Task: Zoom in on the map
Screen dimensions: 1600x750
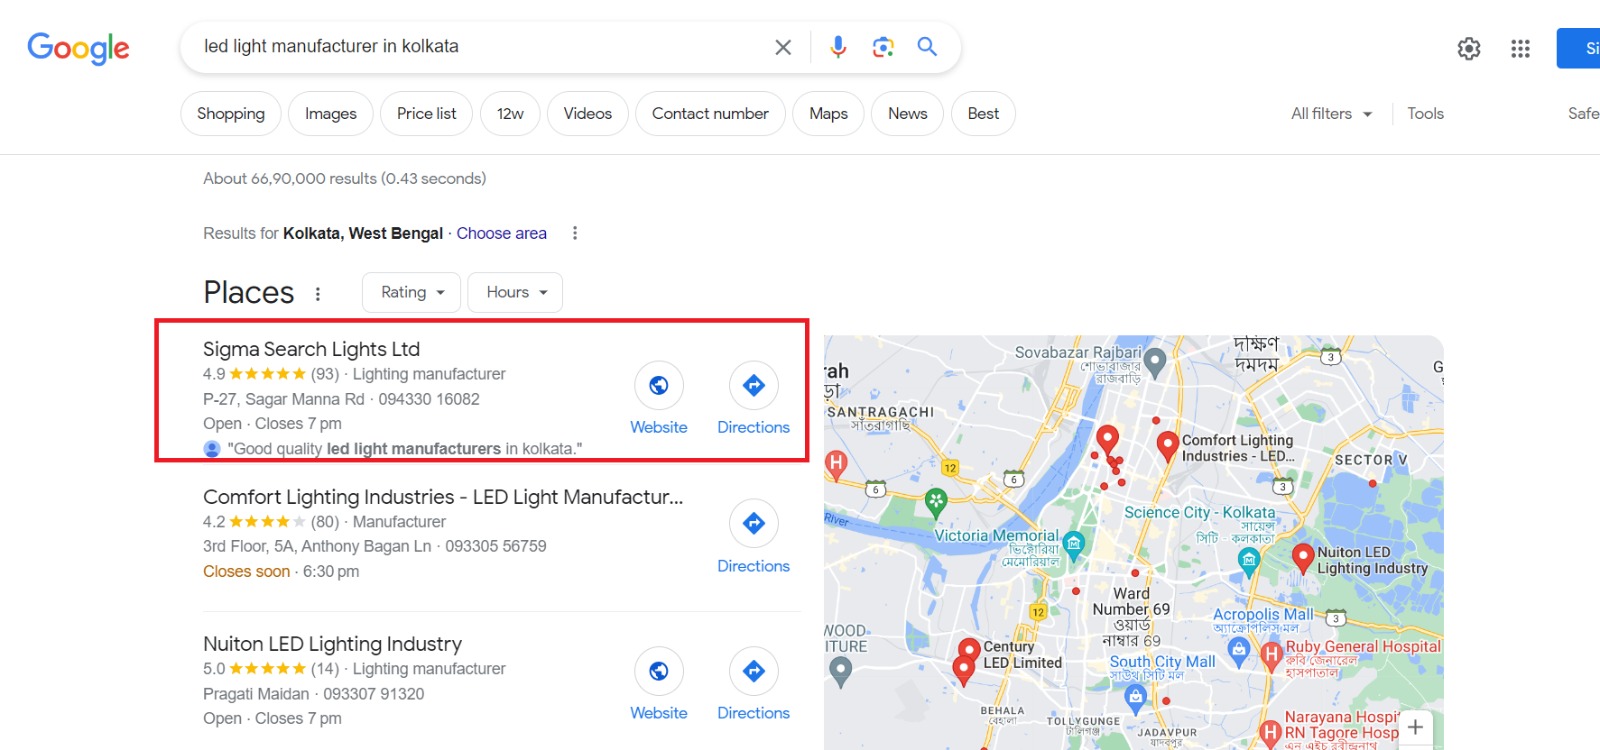Action: coord(1415,727)
